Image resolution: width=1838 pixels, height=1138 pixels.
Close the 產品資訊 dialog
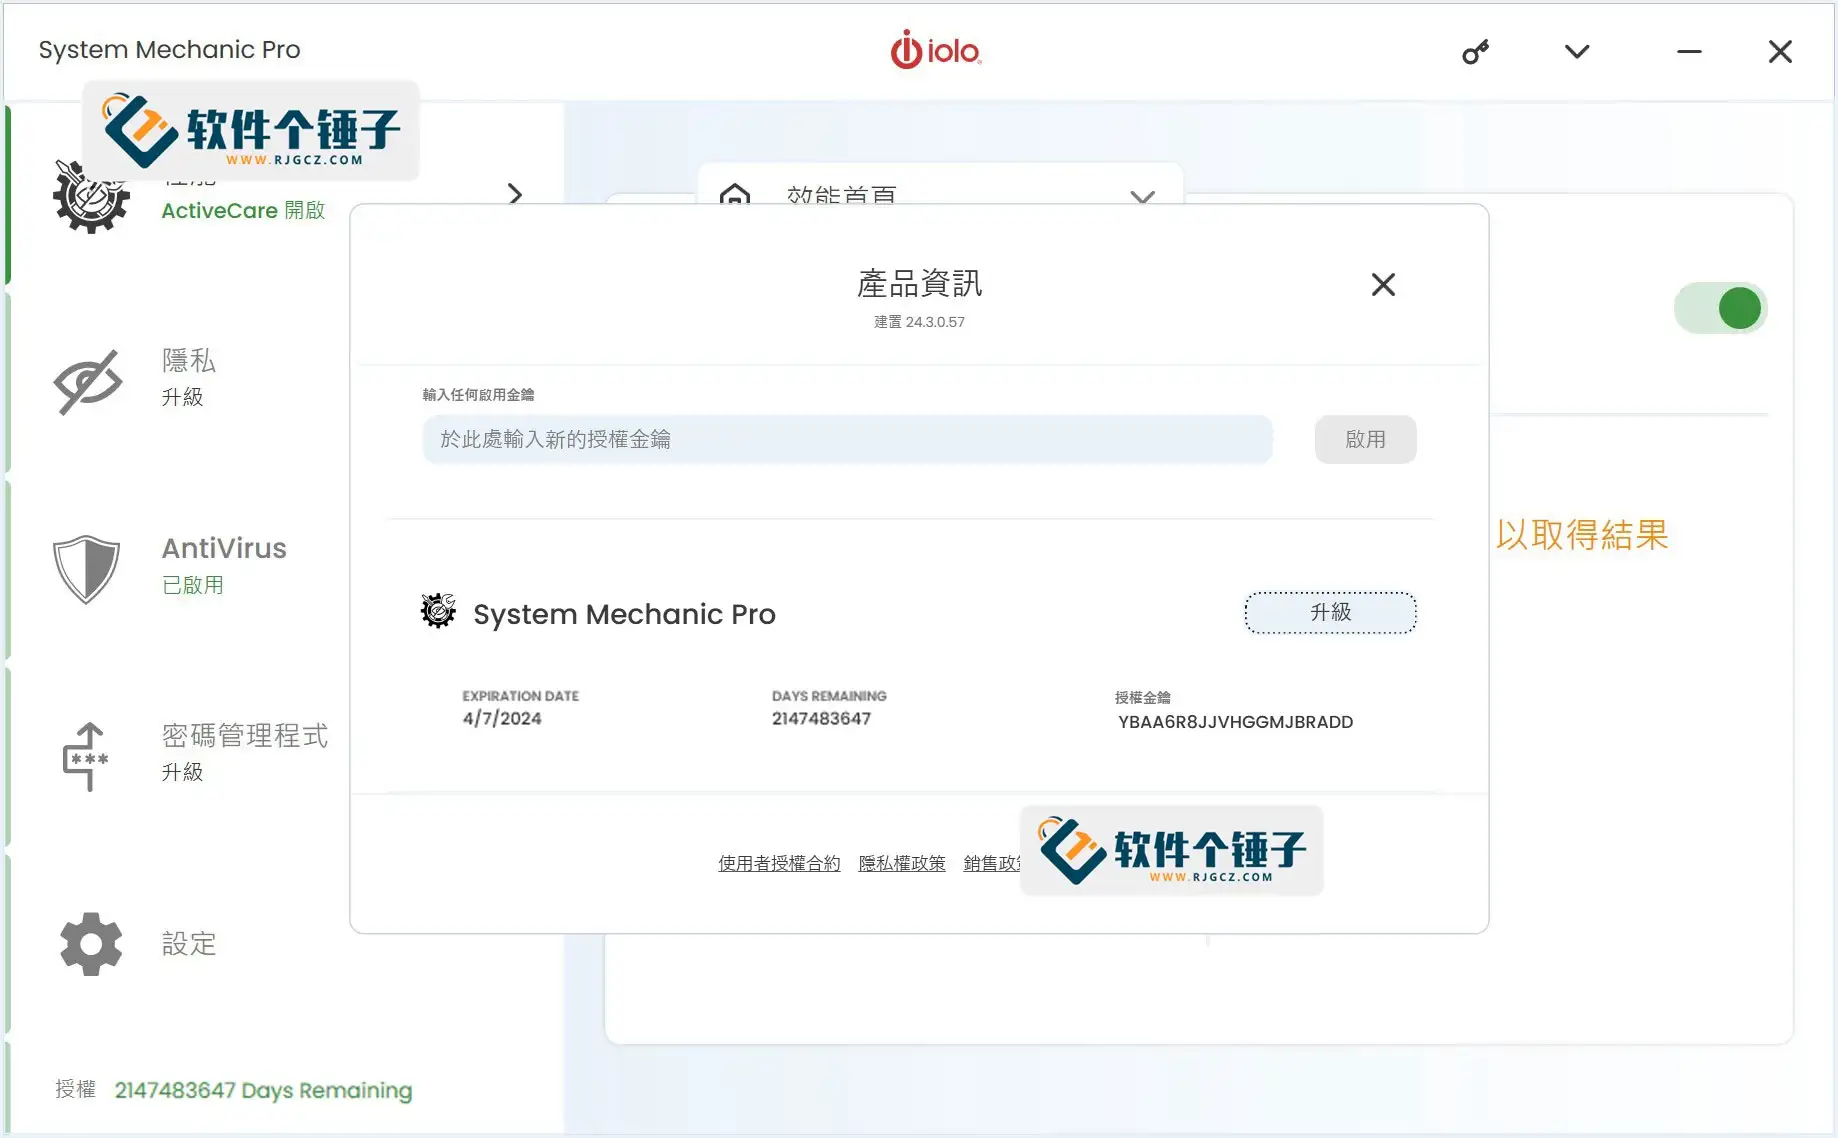pyautogui.click(x=1383, y=284)
